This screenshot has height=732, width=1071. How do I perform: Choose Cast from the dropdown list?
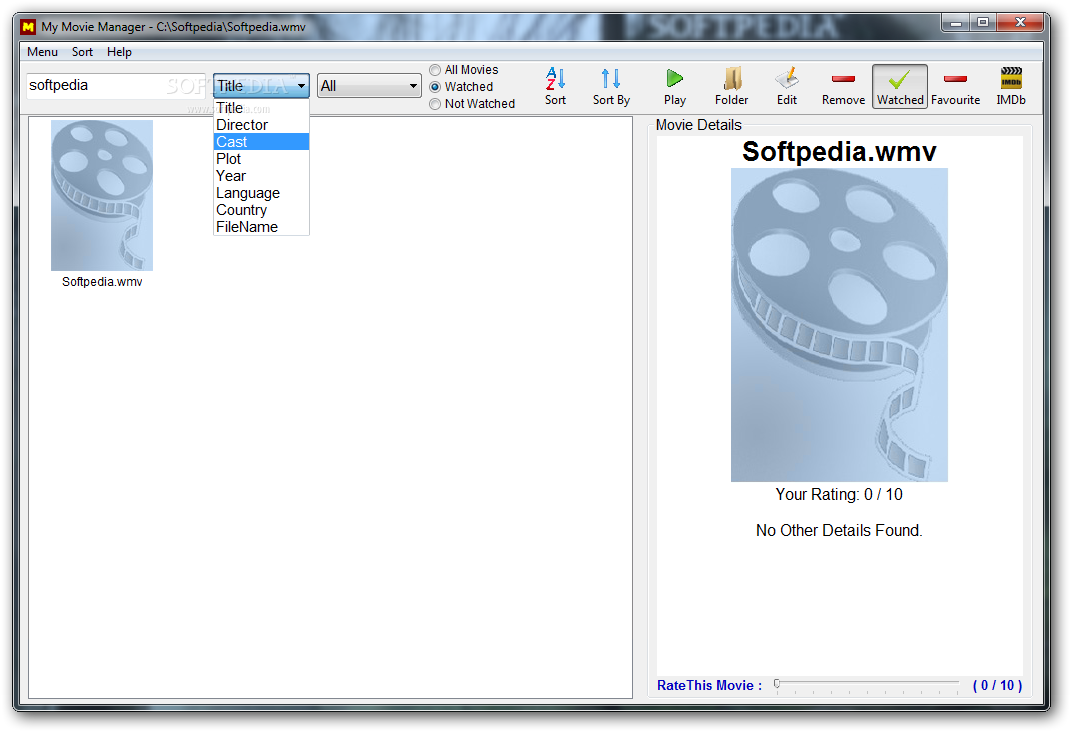click(x=261, y=142)
